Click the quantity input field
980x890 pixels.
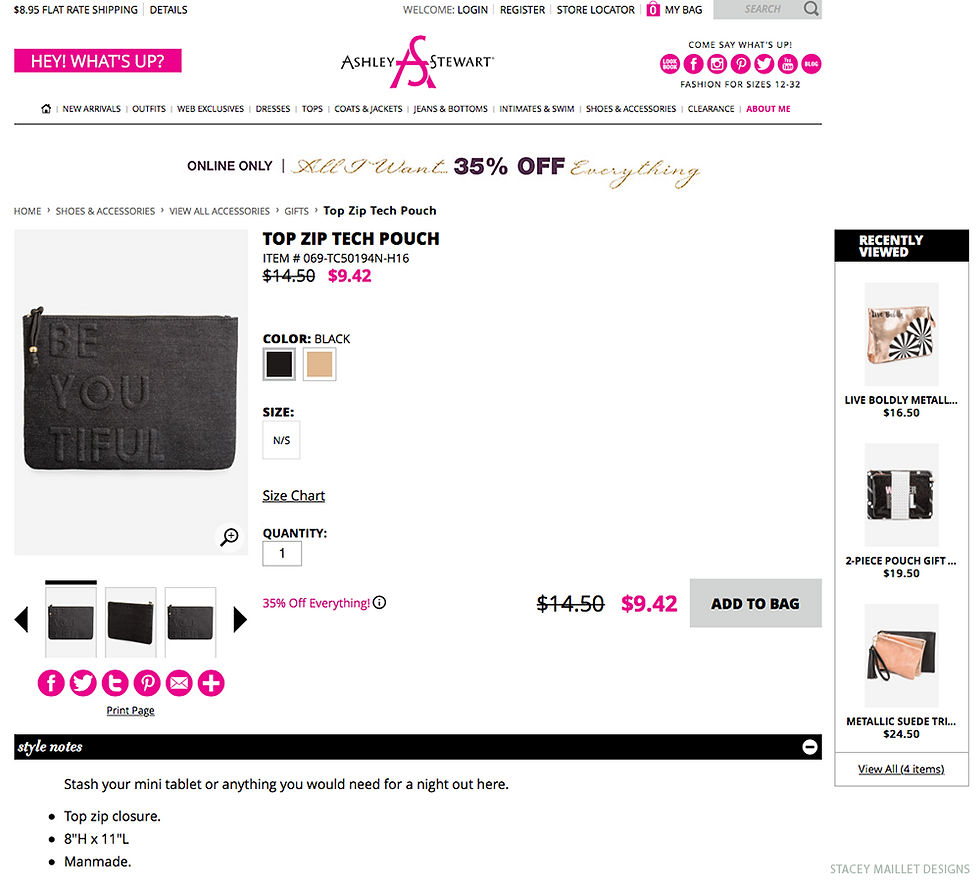pos(282,554)
